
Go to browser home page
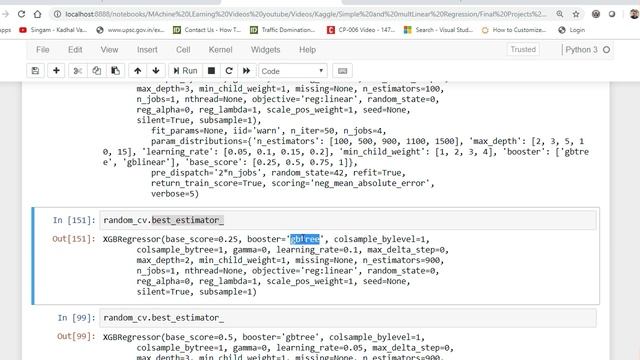pyautogui.click(x=38, y=14)
